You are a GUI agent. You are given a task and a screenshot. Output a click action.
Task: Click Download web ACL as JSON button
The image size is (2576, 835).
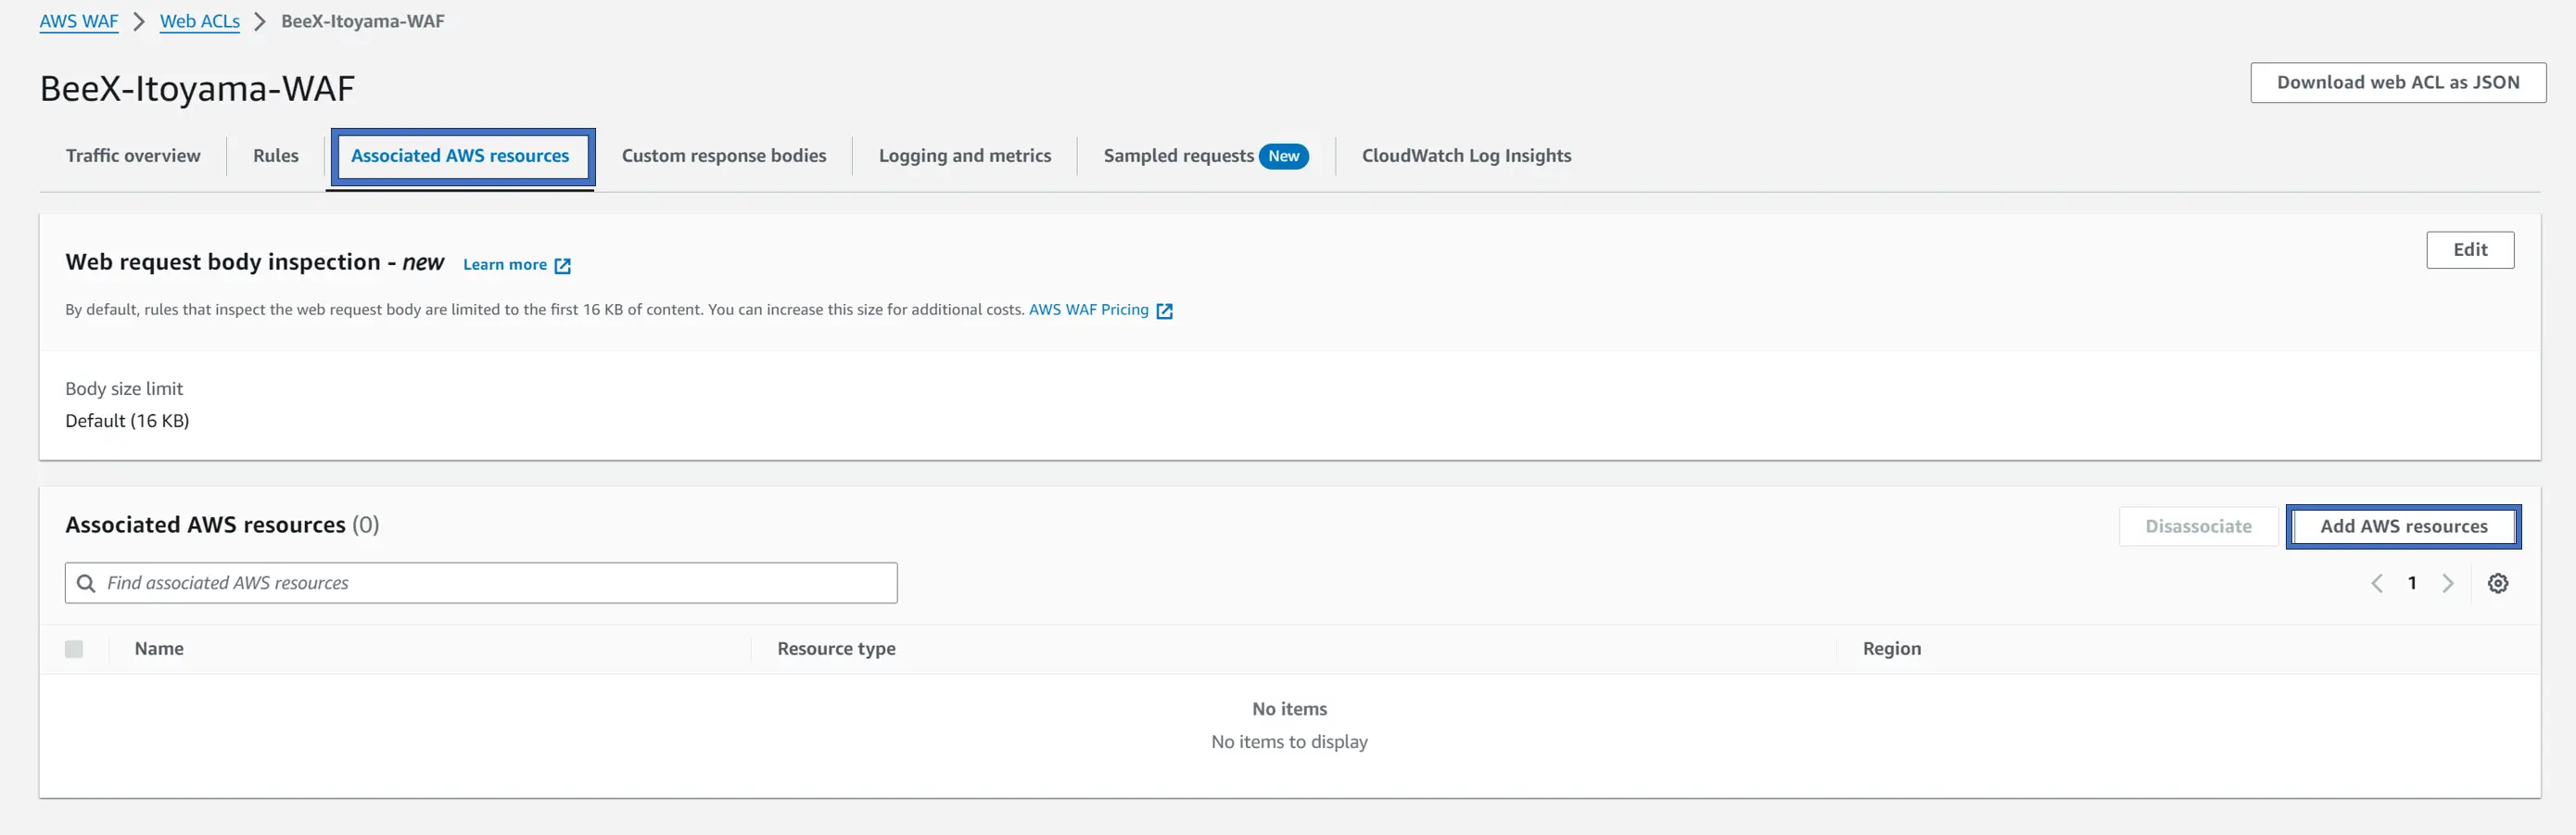[x=2398, y=83]
